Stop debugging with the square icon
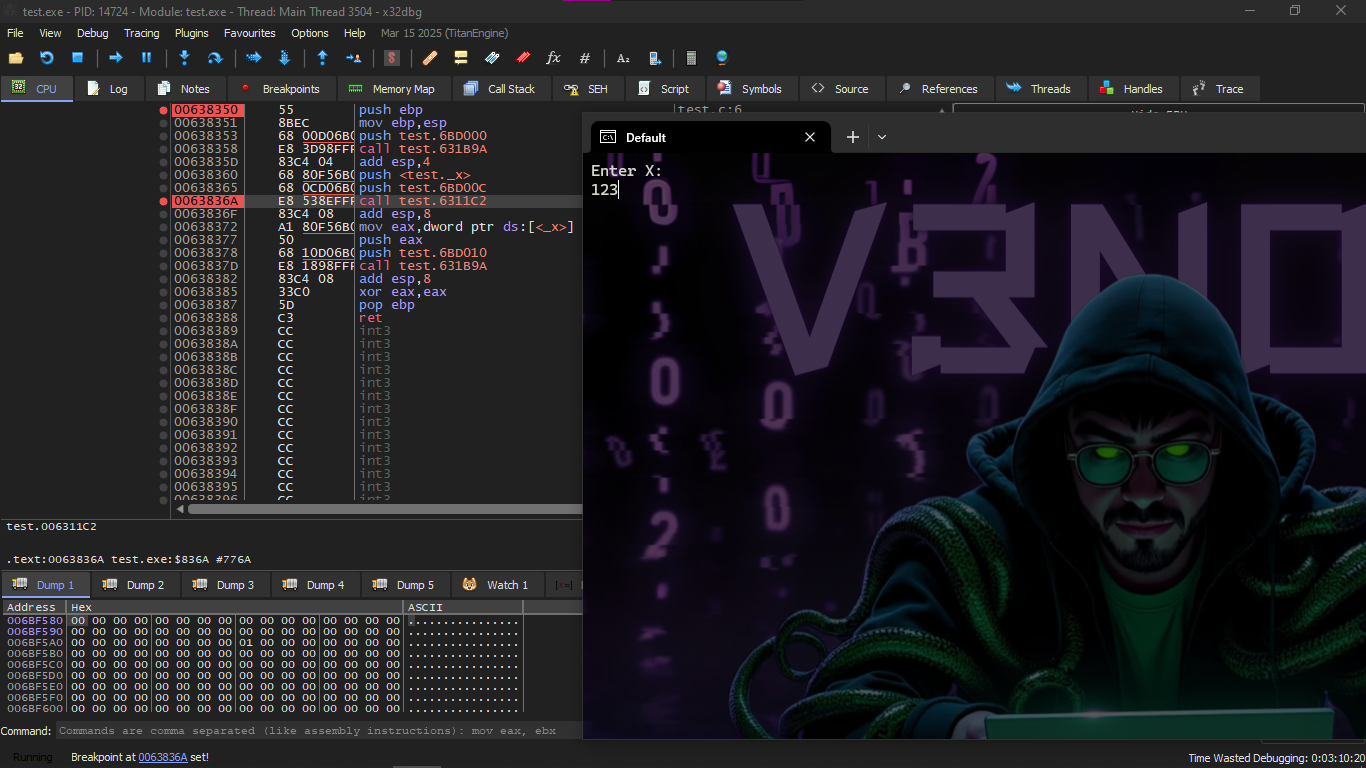The image size is (1366, 768). pyautogui.click(x=77, y=58)
